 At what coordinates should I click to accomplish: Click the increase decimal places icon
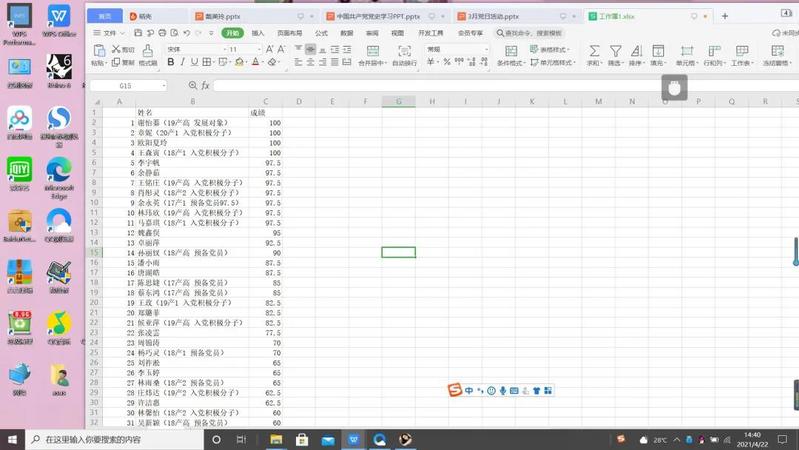click(x=471, y=62)
